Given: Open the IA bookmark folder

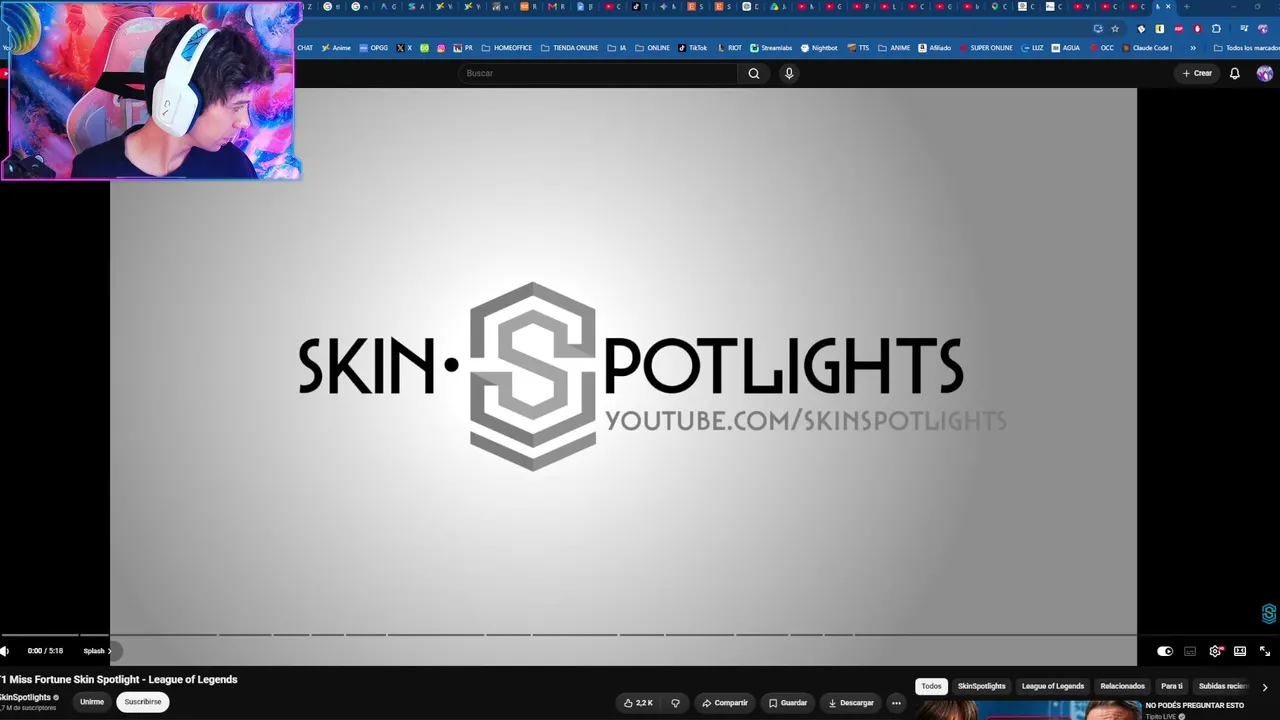Looking at the screenshot, I should coord(617,48).
